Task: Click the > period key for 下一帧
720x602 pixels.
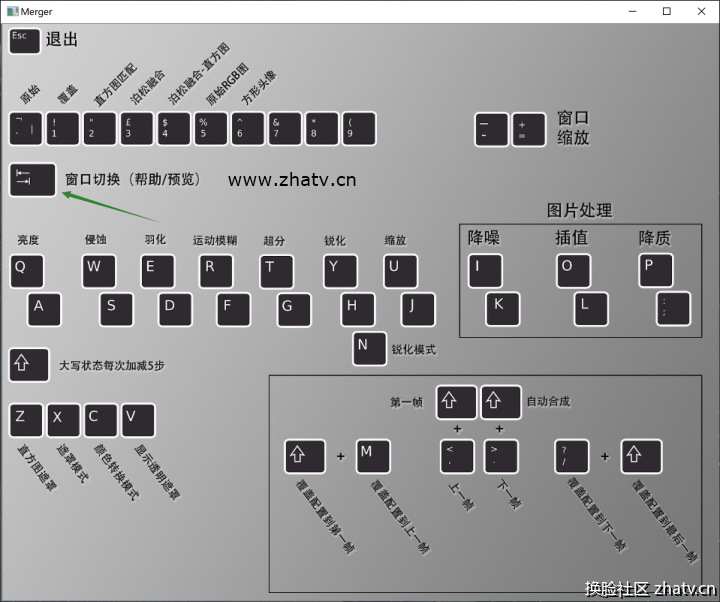Action: (x=501, y=456)
